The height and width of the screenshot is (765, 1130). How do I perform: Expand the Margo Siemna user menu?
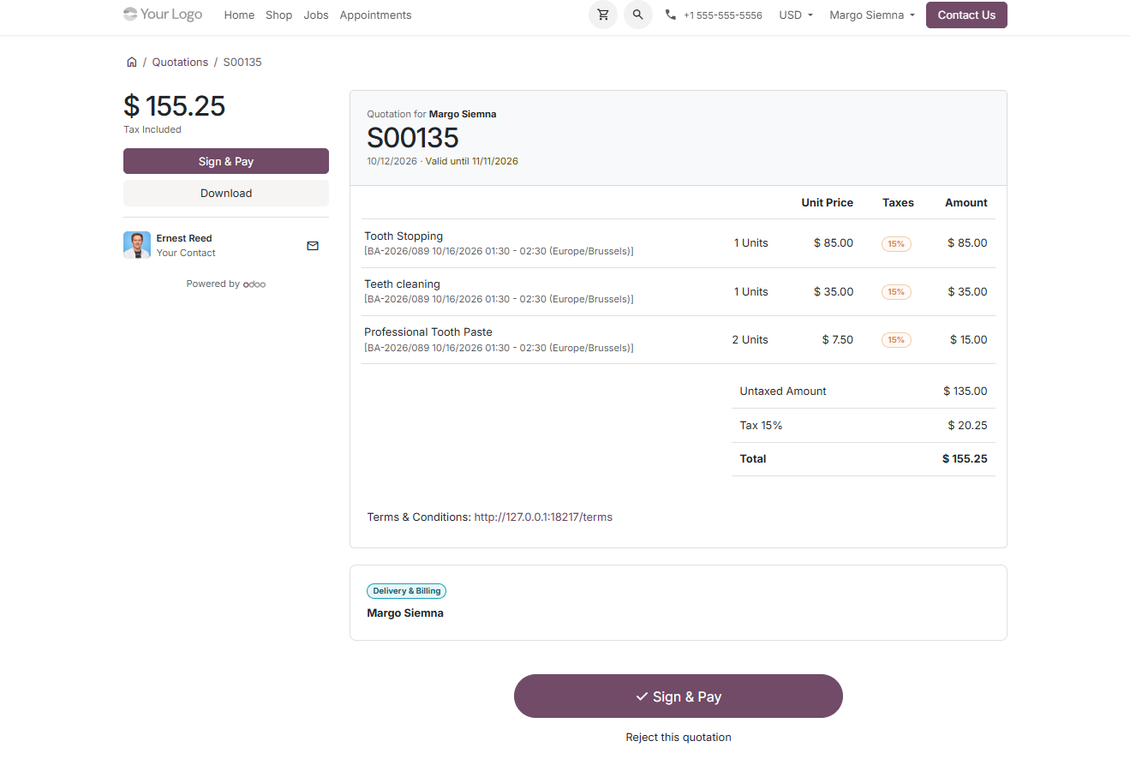[872, 15]
